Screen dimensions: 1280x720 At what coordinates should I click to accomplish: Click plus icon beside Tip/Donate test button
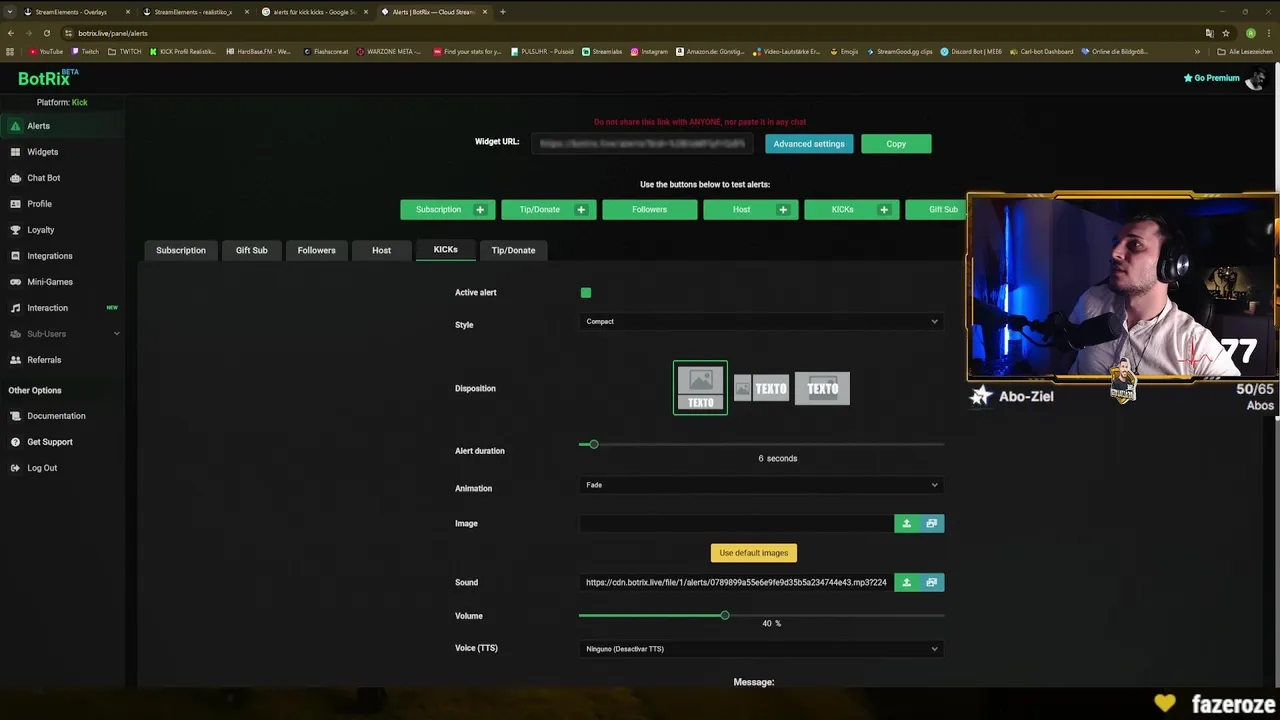pos(581,210)
